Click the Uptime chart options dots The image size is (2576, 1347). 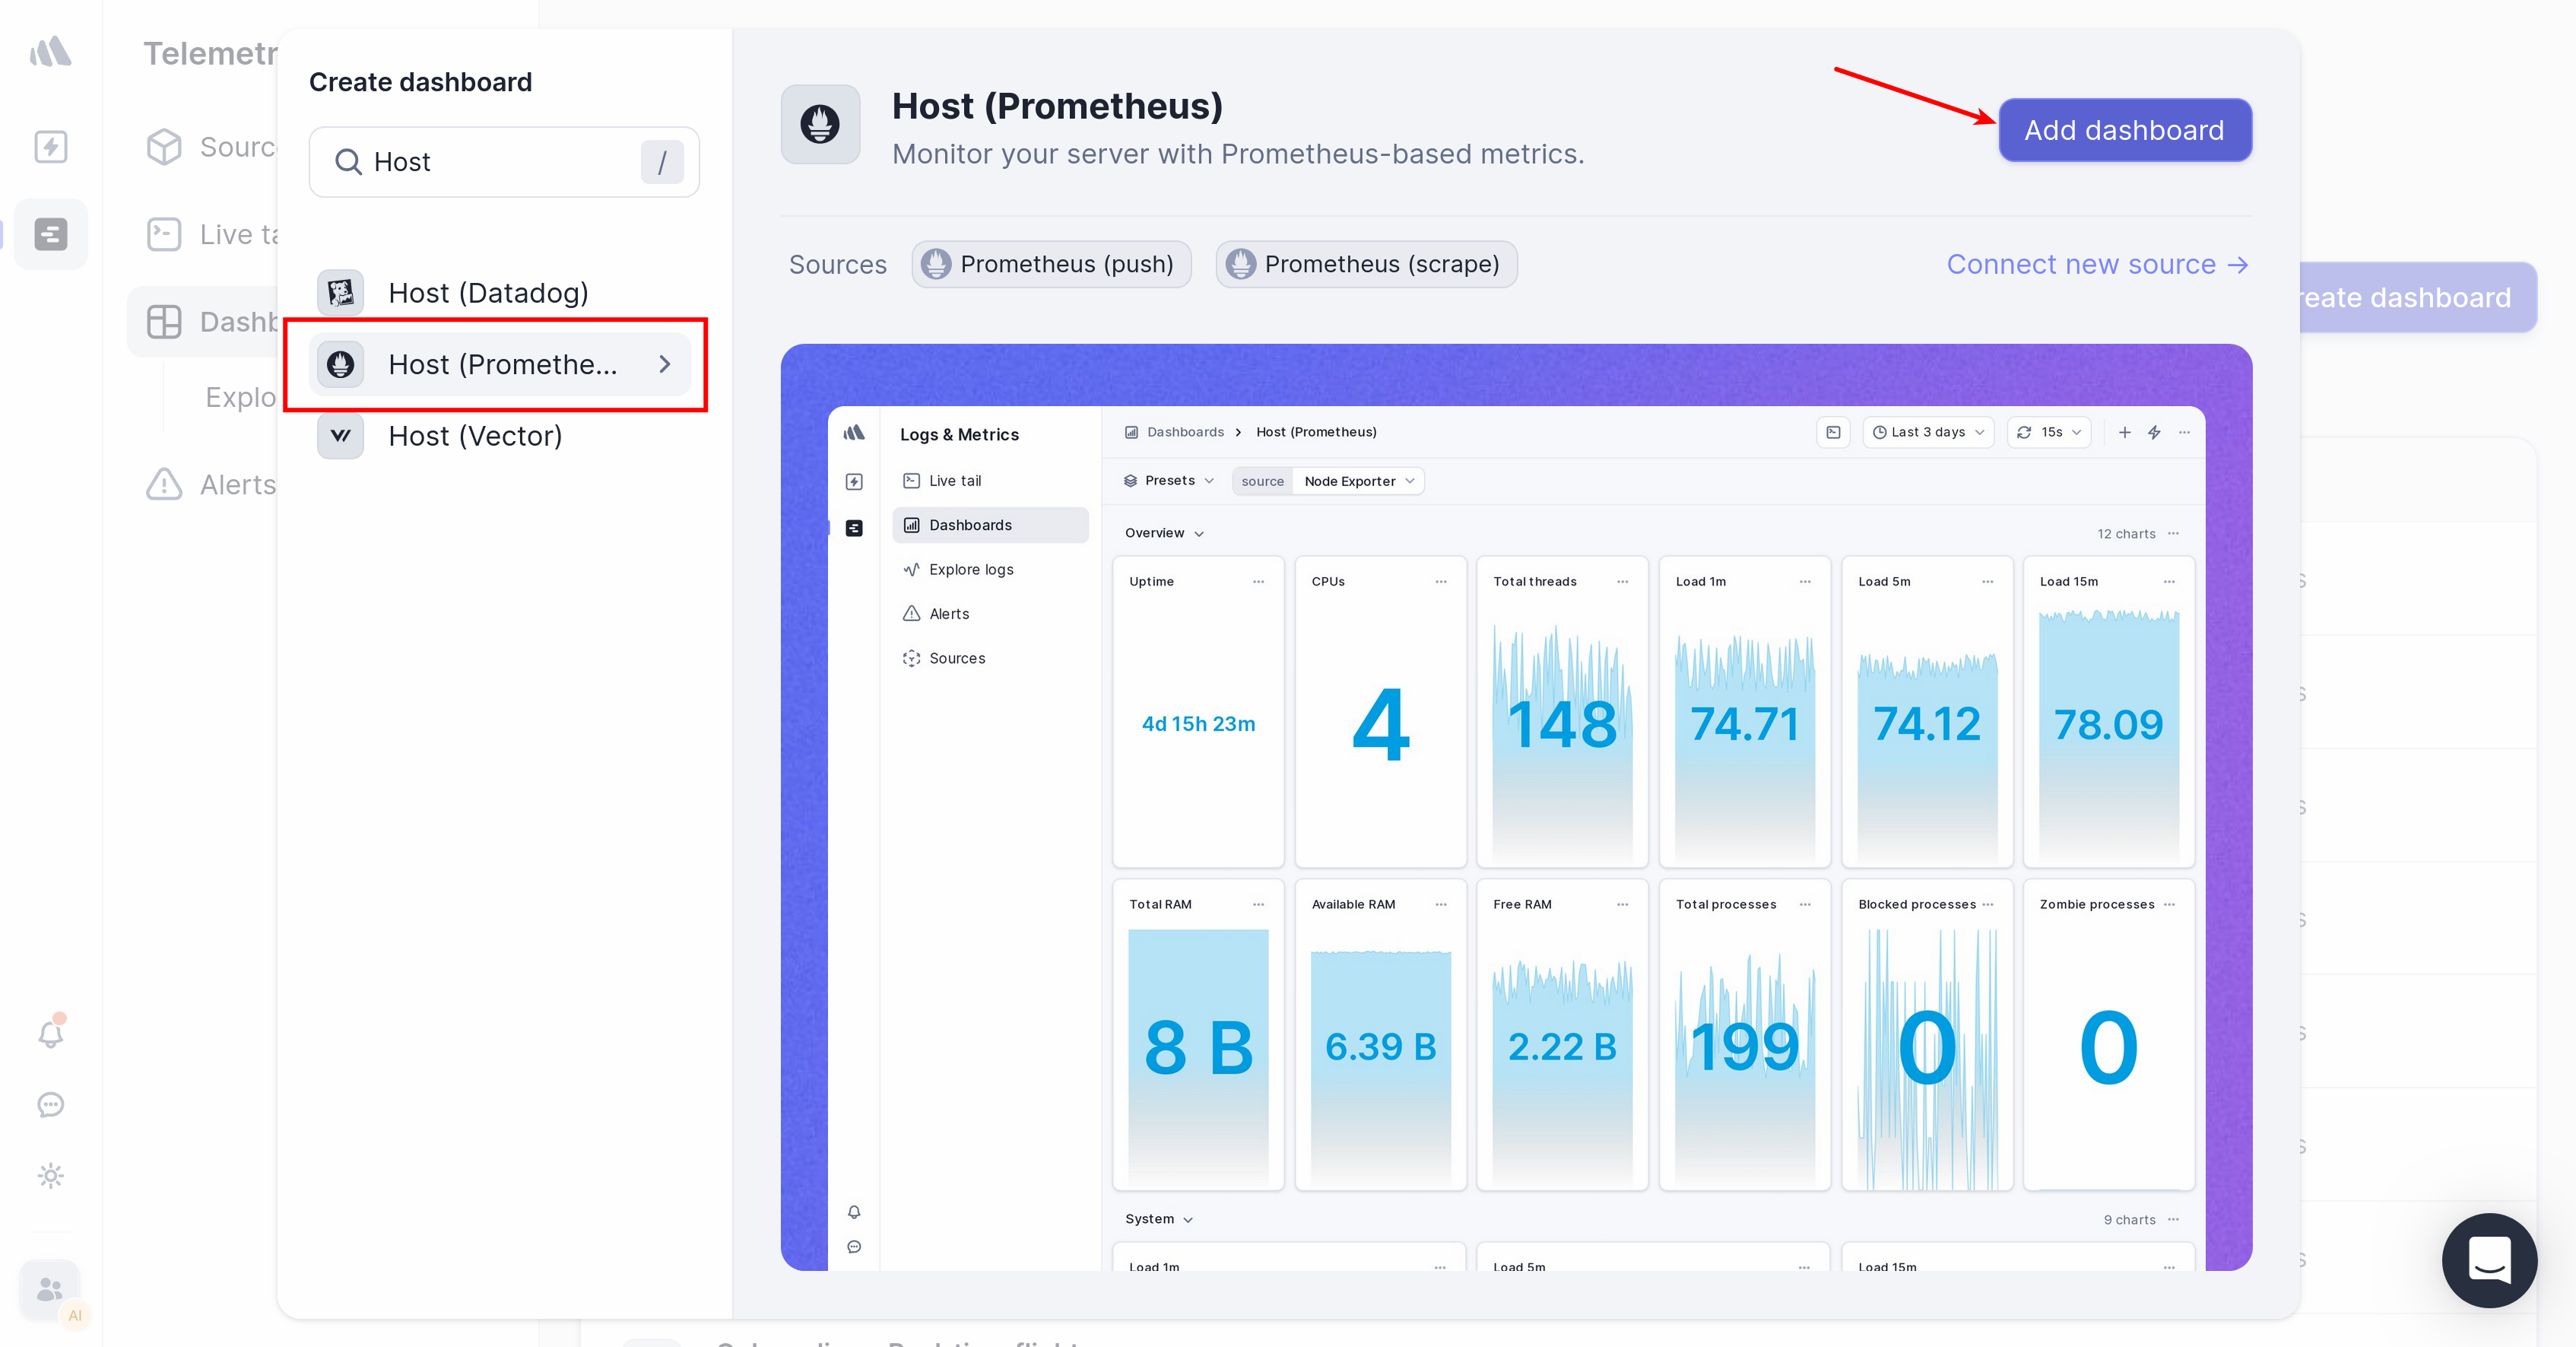[x=1258, y=581]
